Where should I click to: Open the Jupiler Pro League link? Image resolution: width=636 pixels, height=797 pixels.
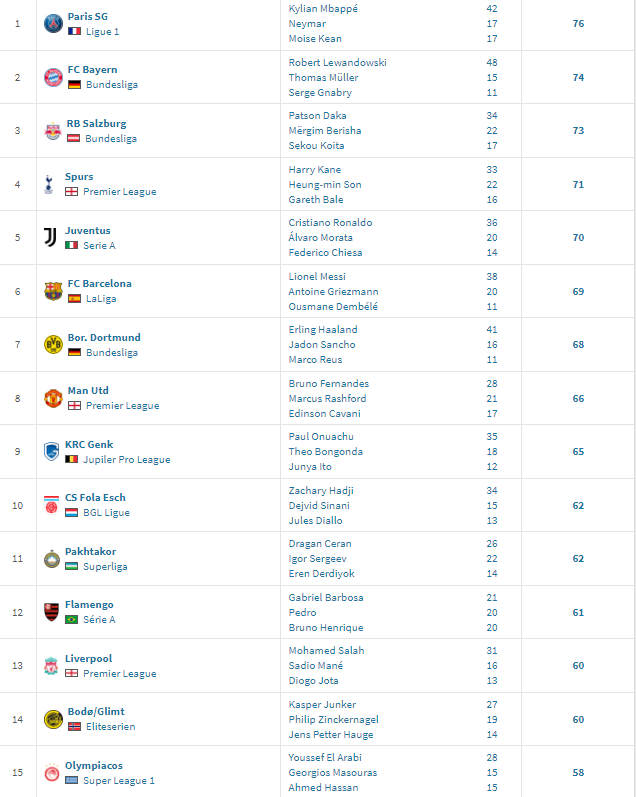(127, 459)
